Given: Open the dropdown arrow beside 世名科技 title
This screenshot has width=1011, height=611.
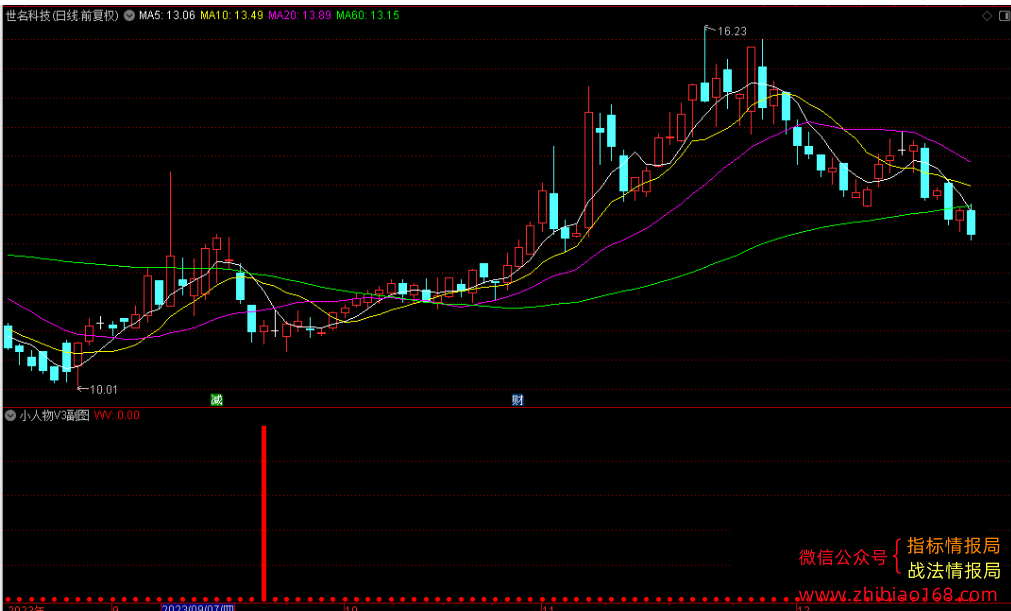Looking at the screenshot, I should [x=129, y=15].
